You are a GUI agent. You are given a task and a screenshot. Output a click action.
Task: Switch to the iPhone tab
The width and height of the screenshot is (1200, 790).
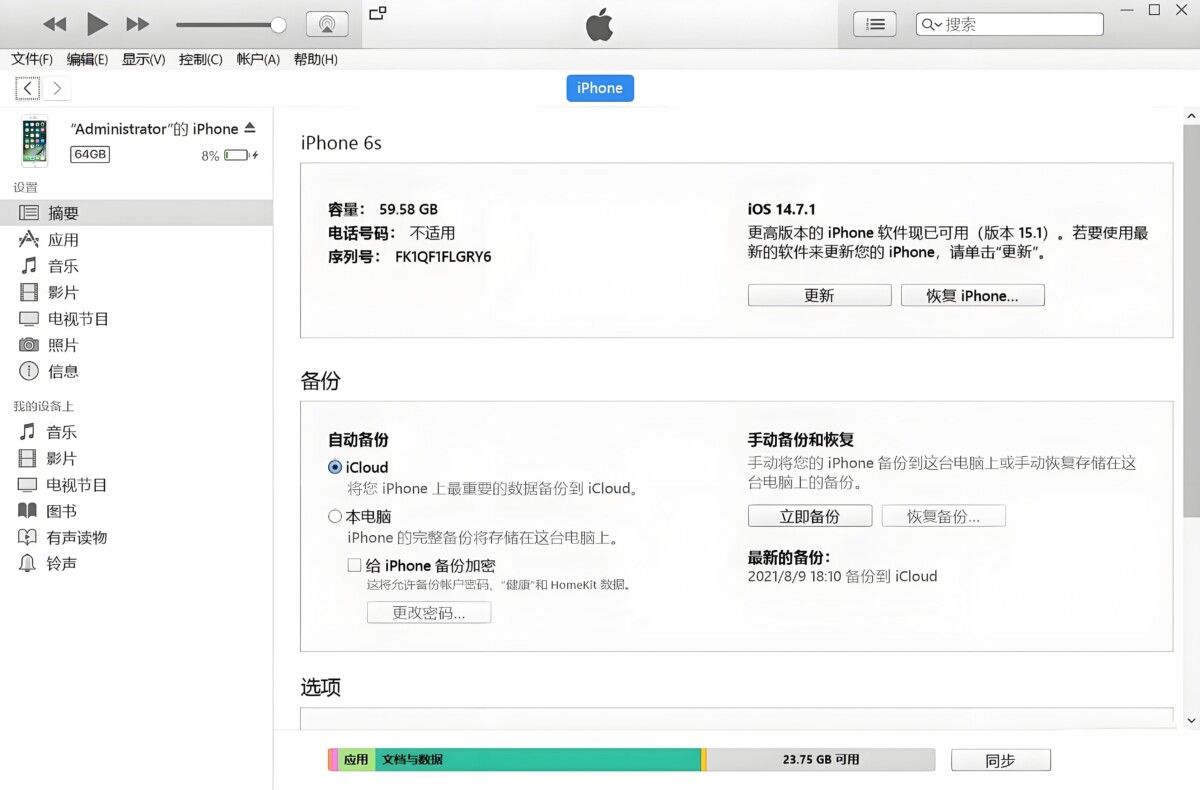click(600, 88)
